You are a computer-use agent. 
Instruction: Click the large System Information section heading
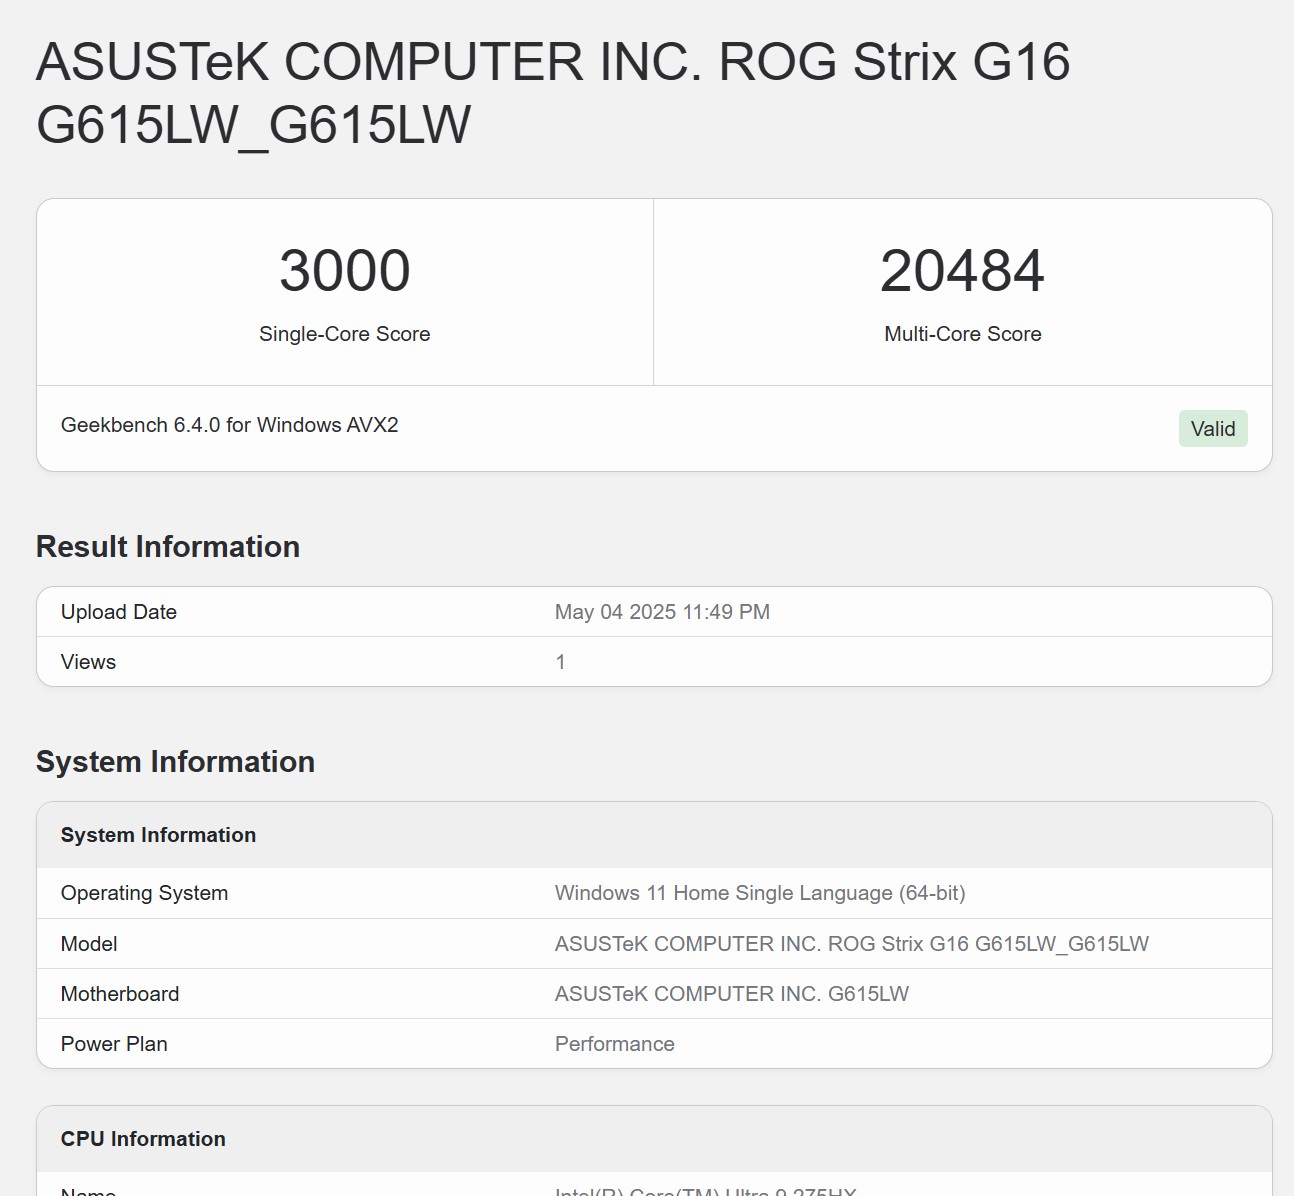click(x=175, y=762)
